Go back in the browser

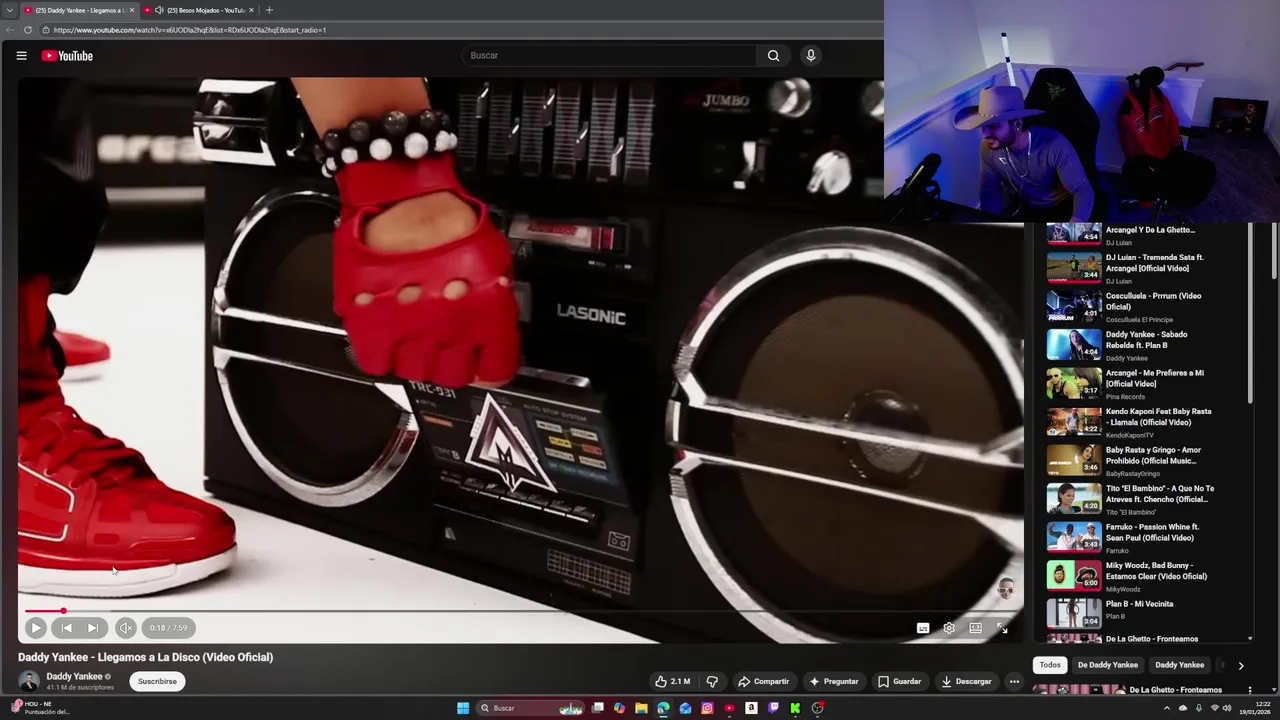(10, 30)
